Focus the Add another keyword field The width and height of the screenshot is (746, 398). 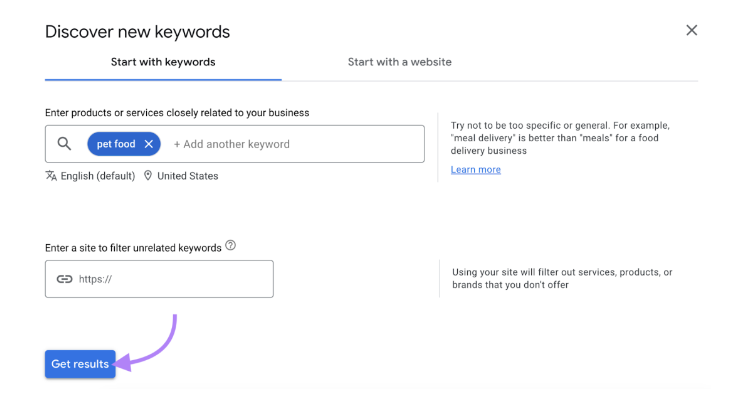(x=232, y=144)
